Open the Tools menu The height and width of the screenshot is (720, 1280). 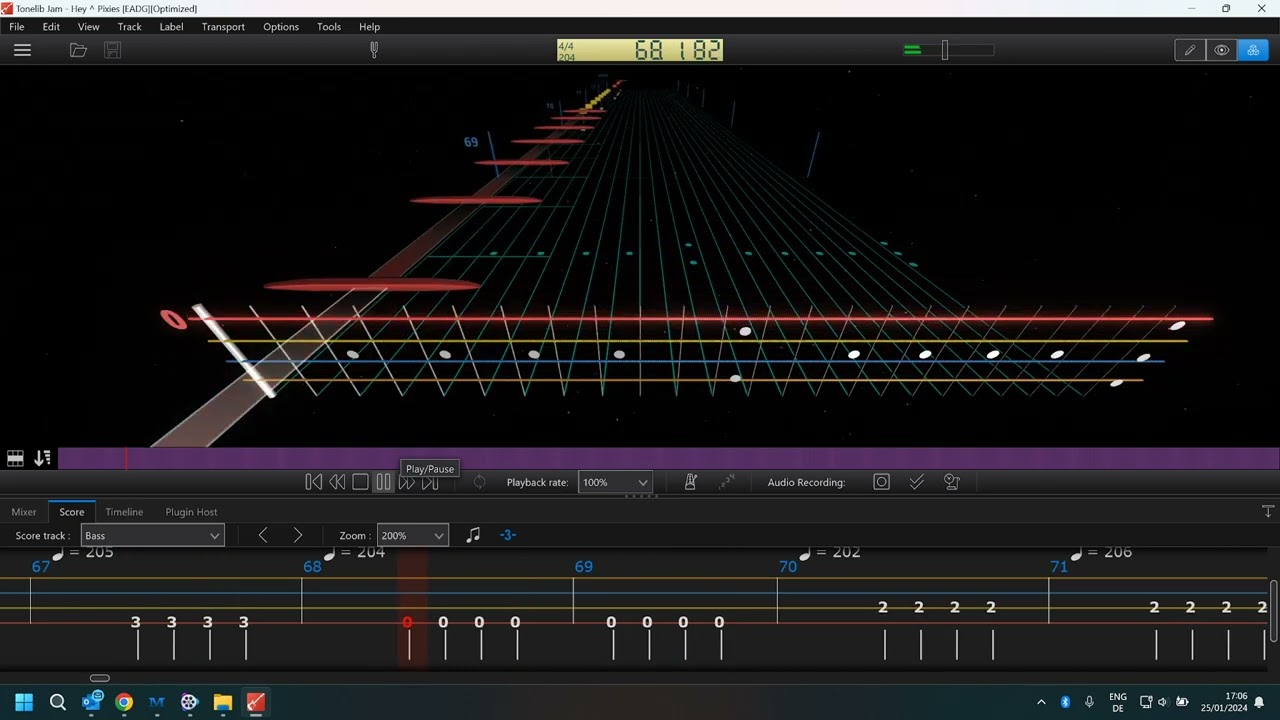coord(329,27)
